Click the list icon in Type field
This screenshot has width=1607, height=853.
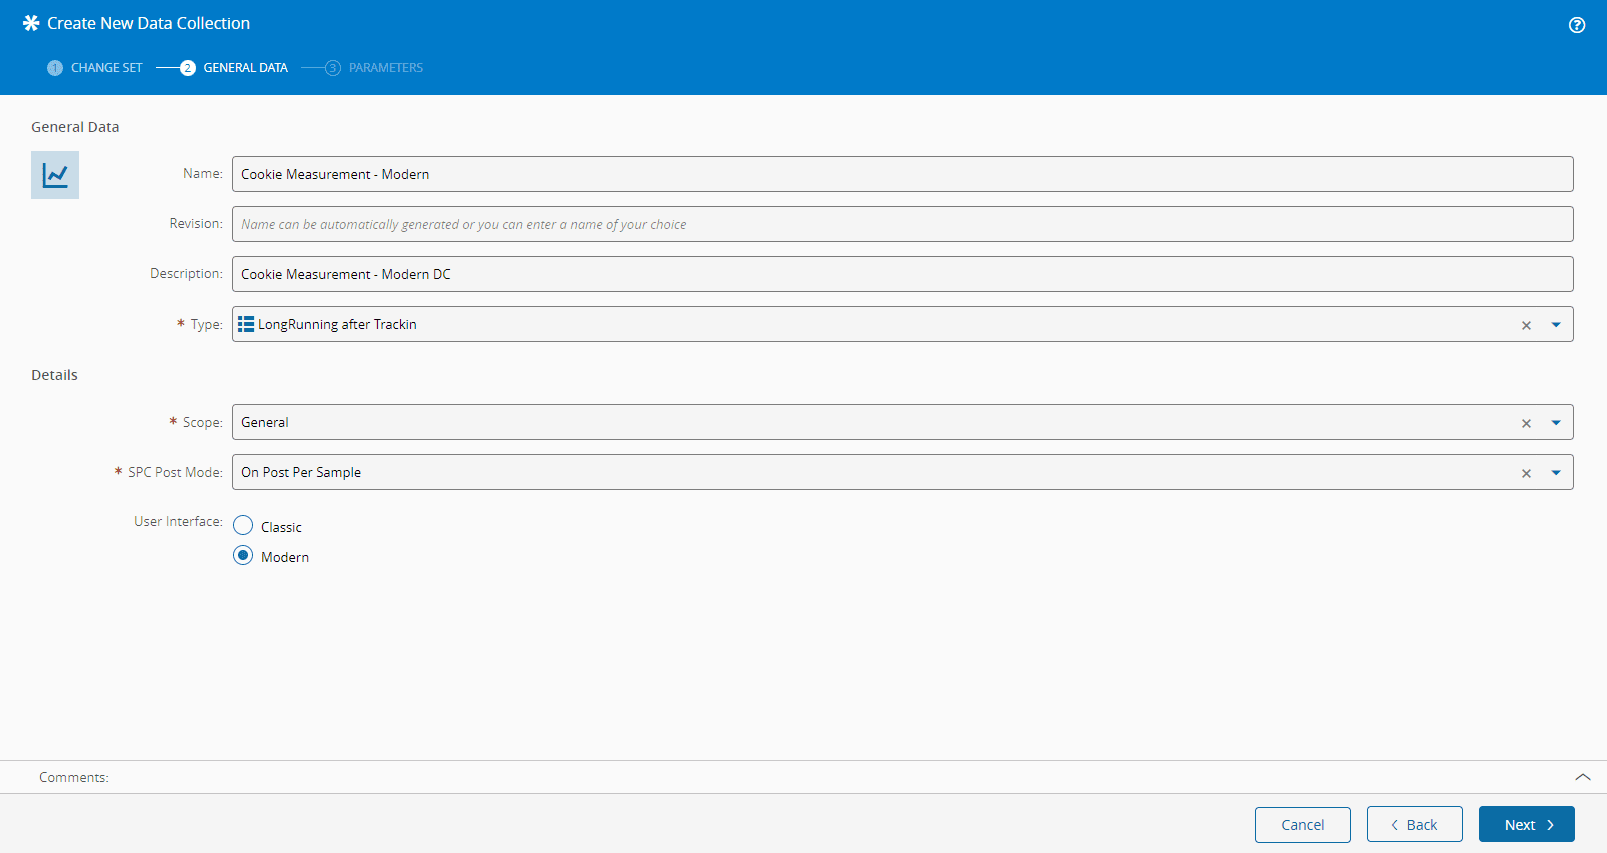coord(246,324)
